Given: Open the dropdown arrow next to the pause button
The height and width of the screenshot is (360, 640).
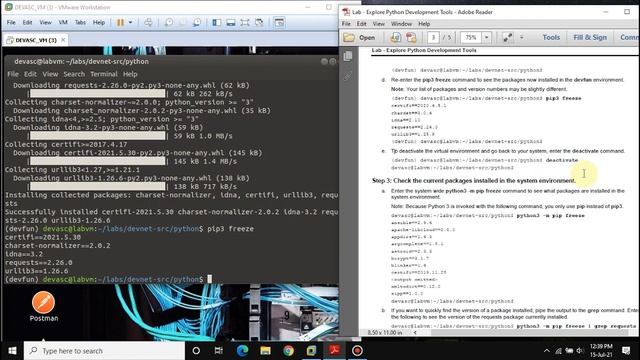Looking at the screenshot, I should pyautogui.click(x=131, y=23).
